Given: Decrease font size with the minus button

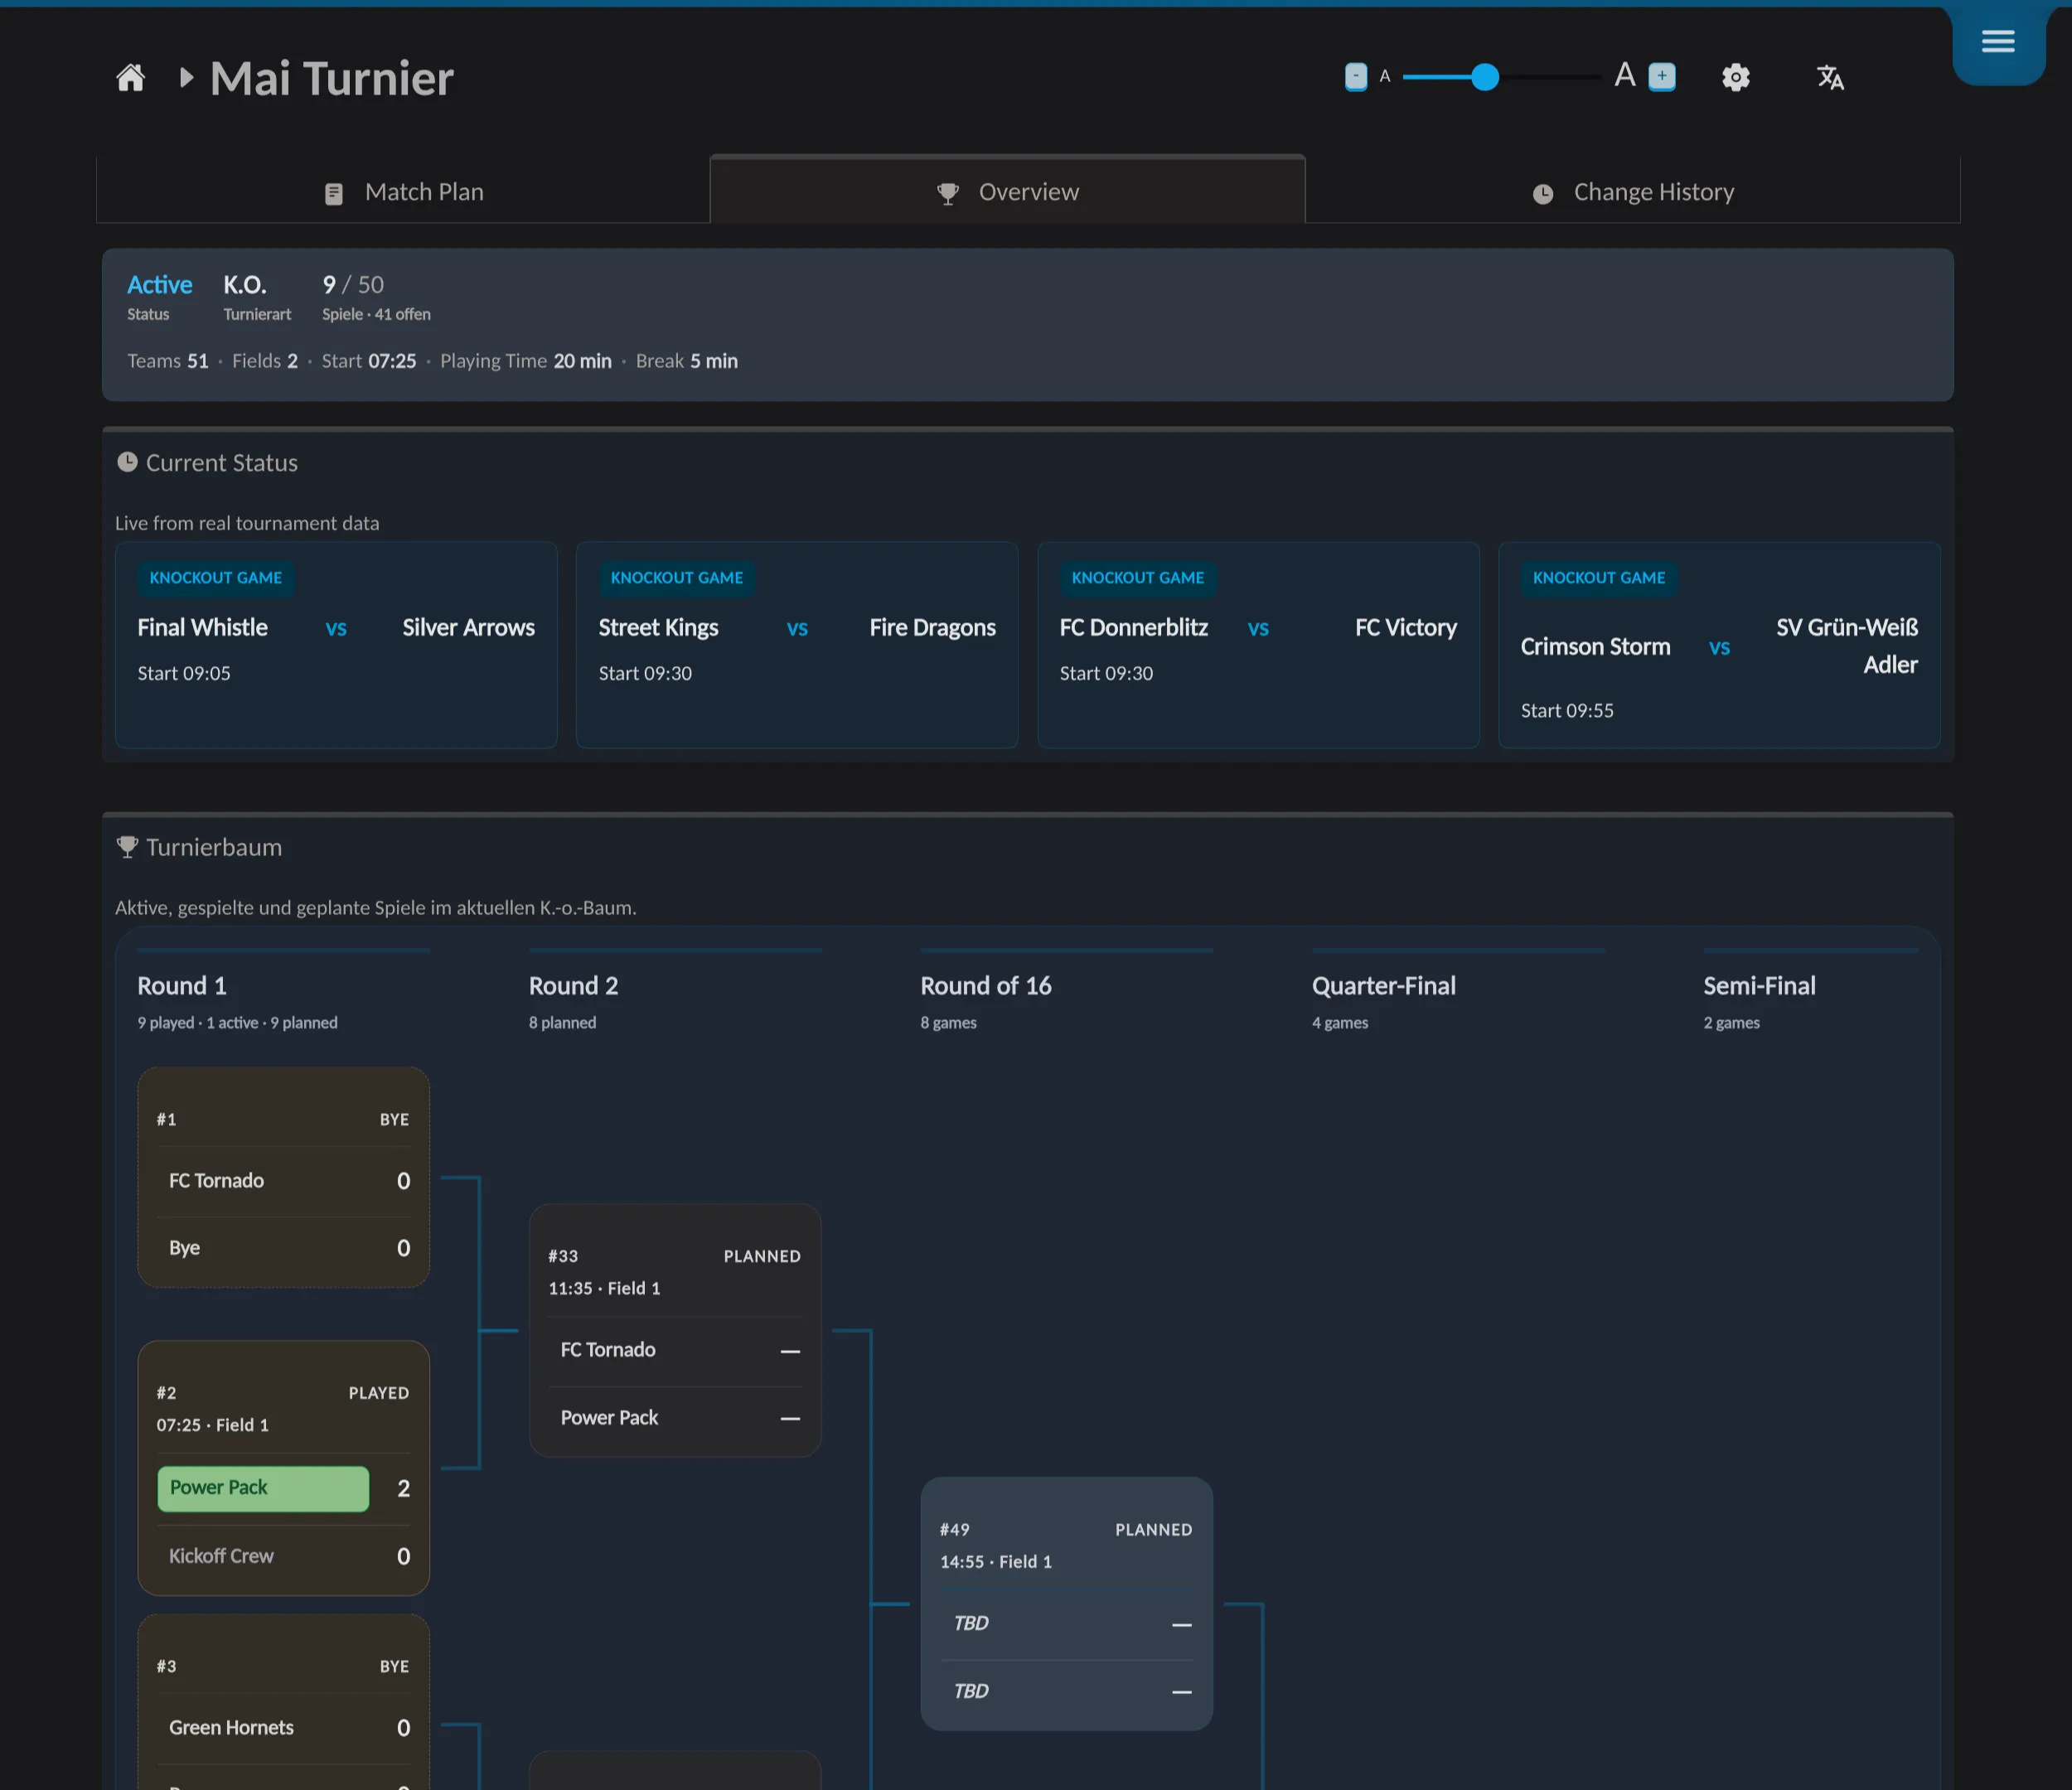Looking at the screenshot, I should tap(1356, 77).
